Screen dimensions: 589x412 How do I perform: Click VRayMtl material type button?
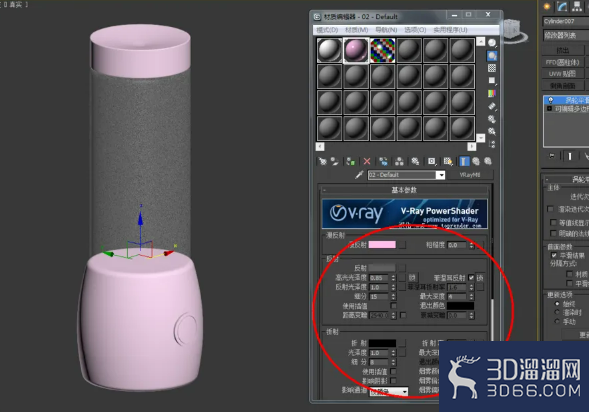click(x=470, y=175)
